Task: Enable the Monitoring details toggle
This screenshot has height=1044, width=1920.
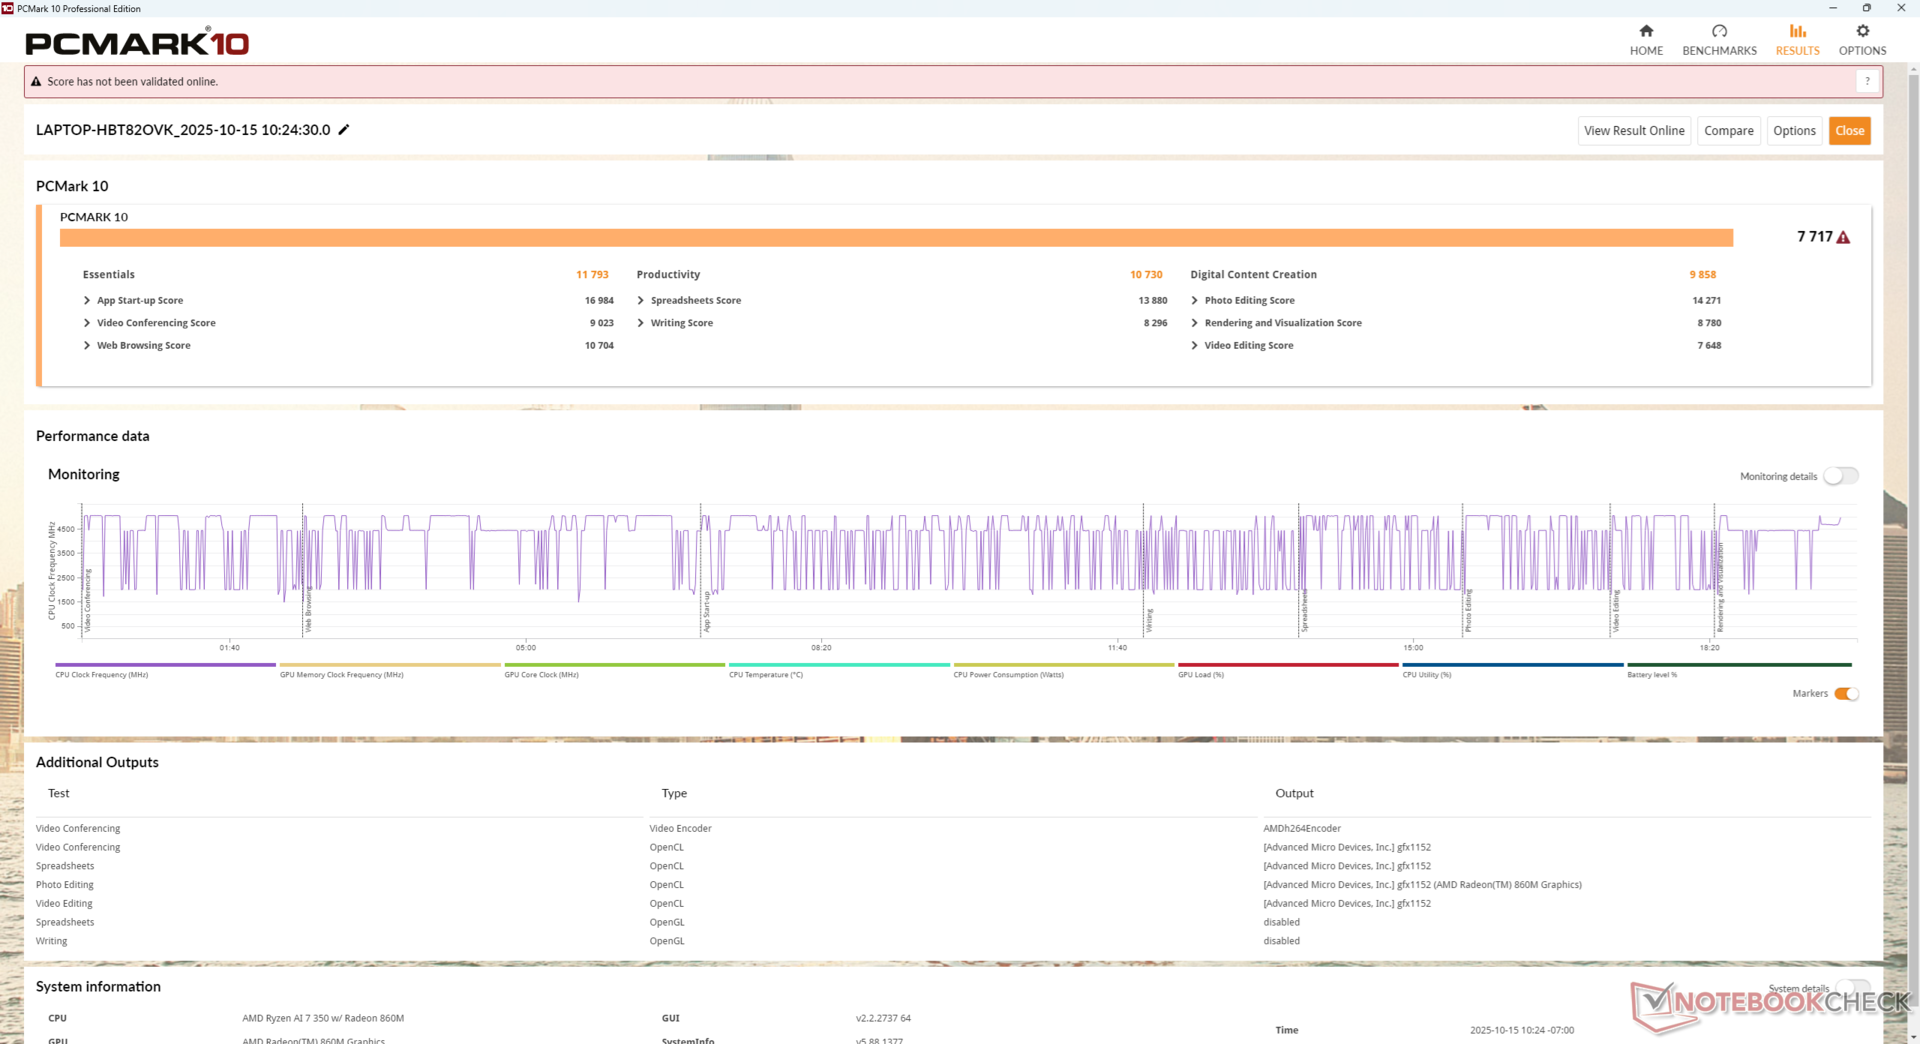Action: [1840, 476]
